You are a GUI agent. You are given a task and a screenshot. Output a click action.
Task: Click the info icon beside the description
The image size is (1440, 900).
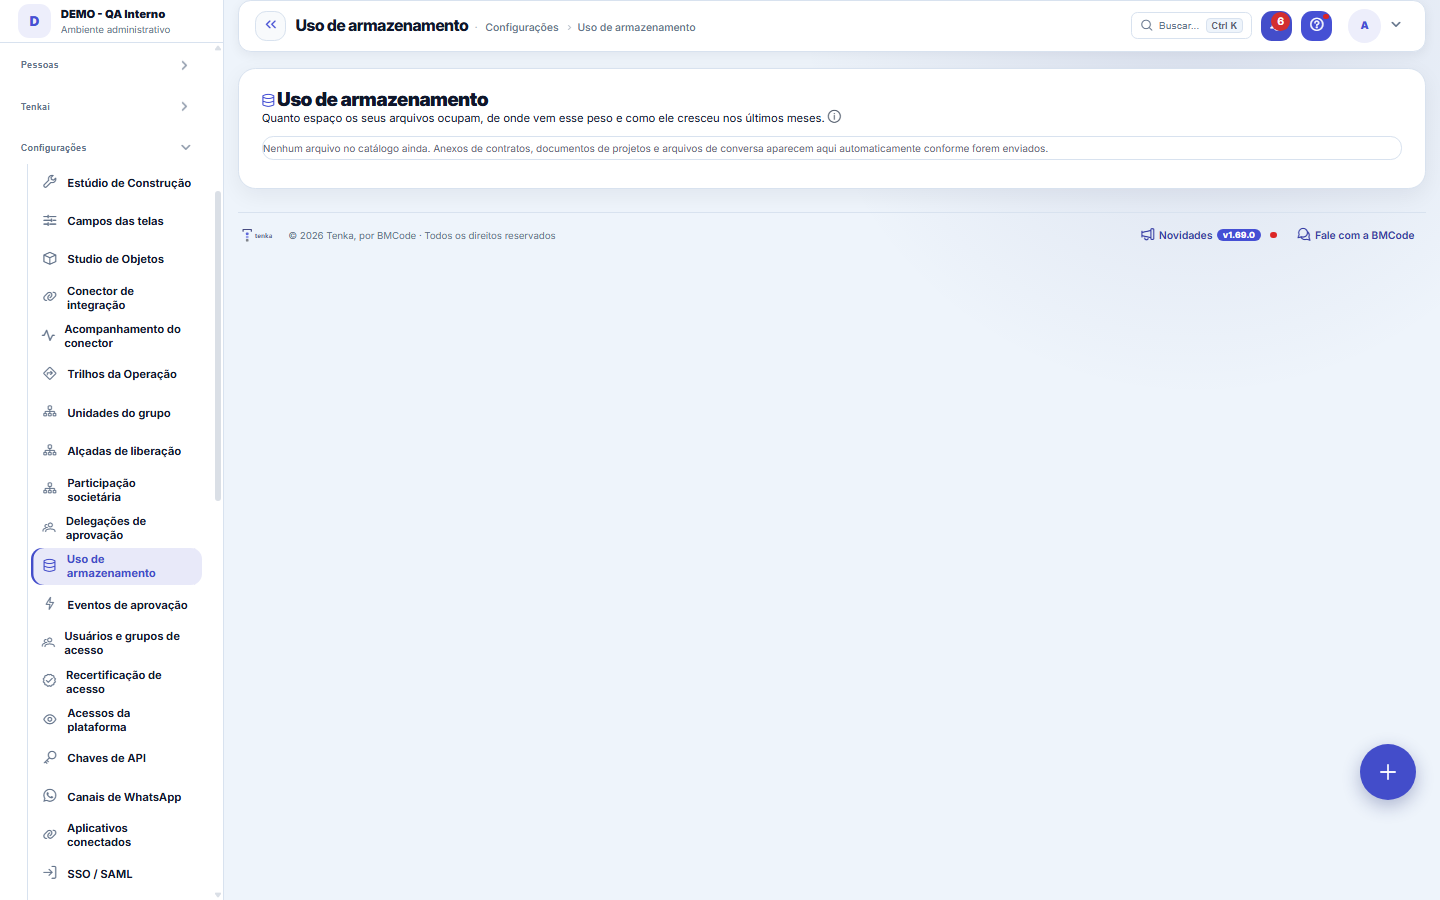pos(834,117)
